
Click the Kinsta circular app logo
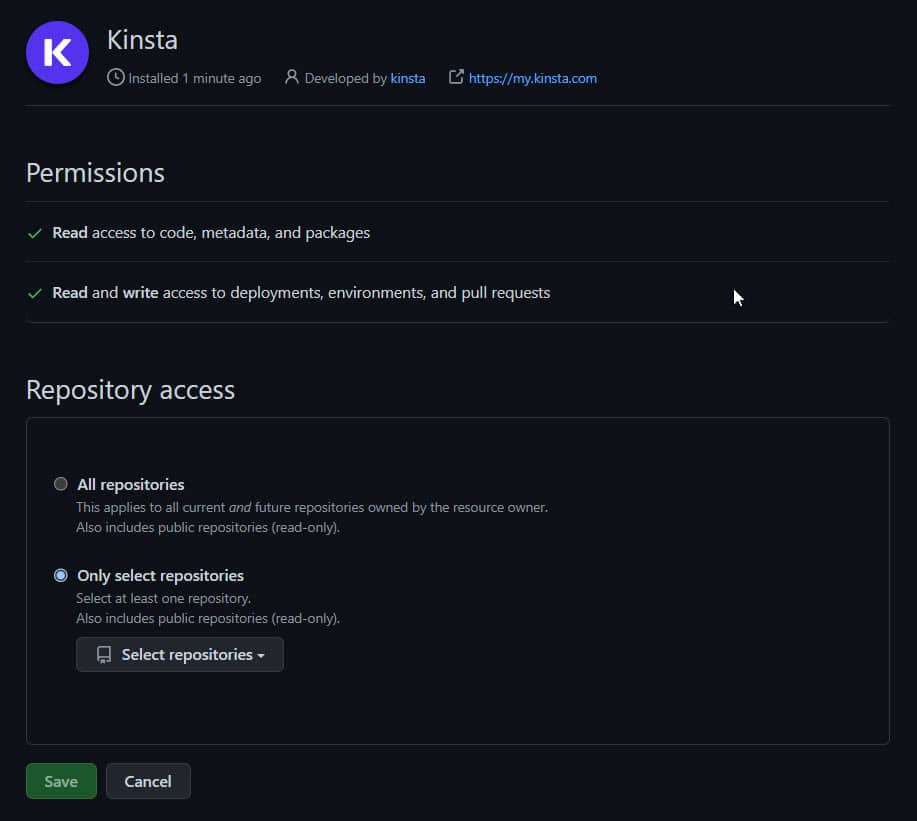click(x=57, y=53)
